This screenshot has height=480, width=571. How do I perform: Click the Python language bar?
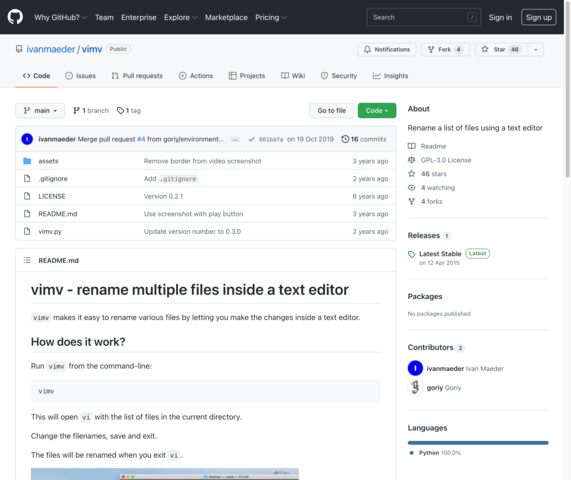tap(478, 443)
